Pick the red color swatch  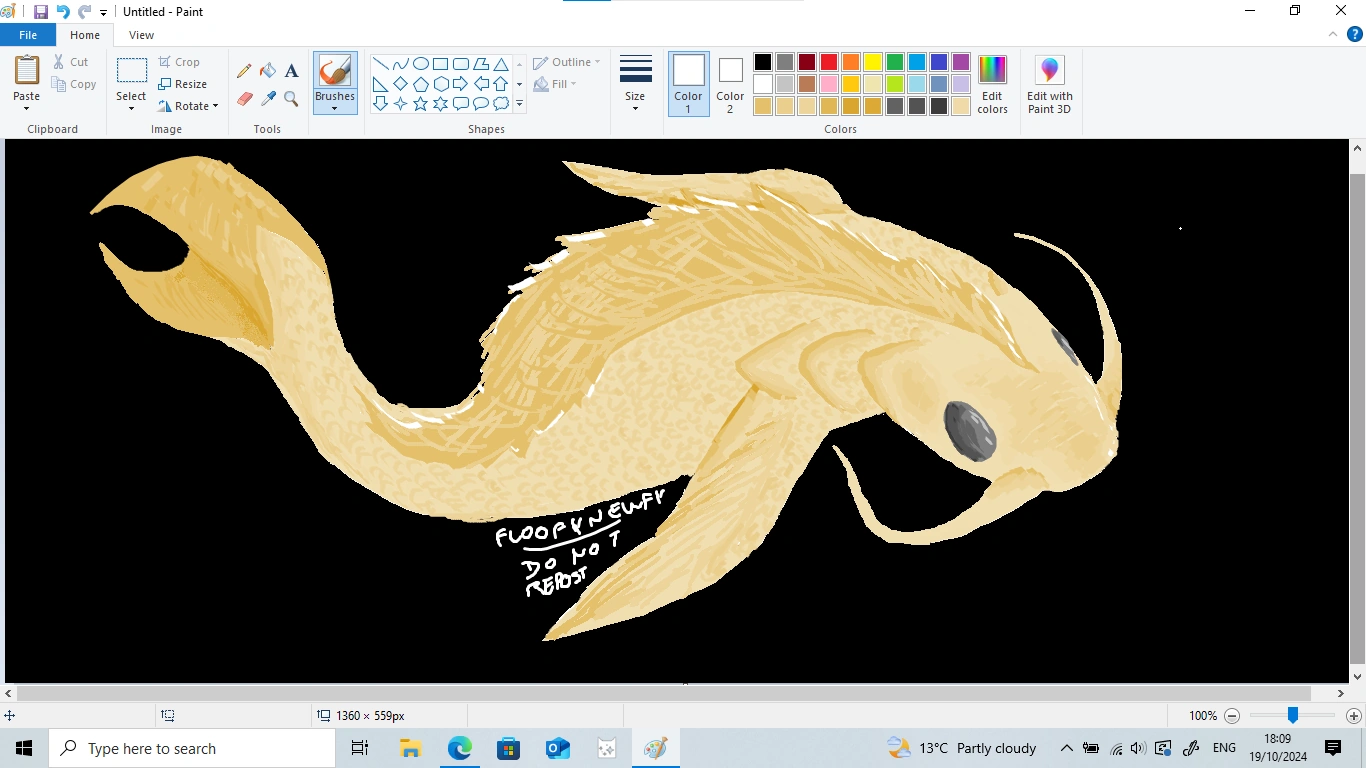coord(828,61)
